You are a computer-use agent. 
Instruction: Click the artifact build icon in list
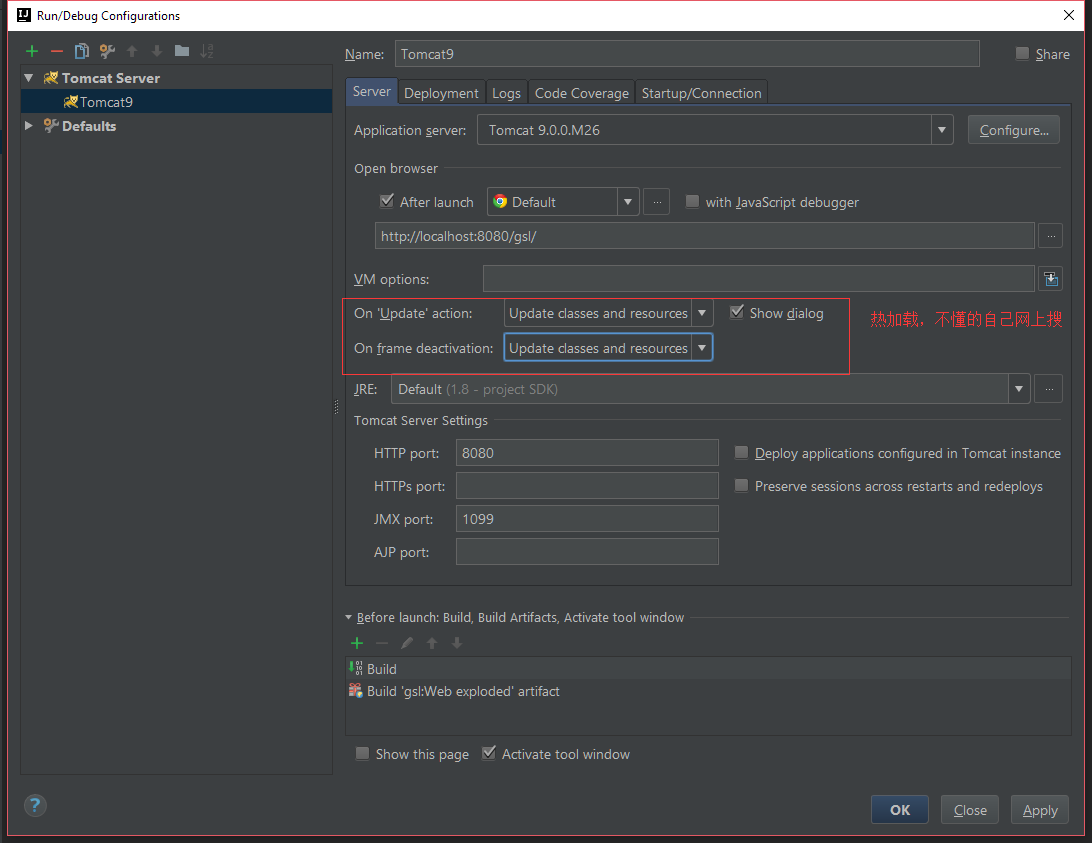355,691
